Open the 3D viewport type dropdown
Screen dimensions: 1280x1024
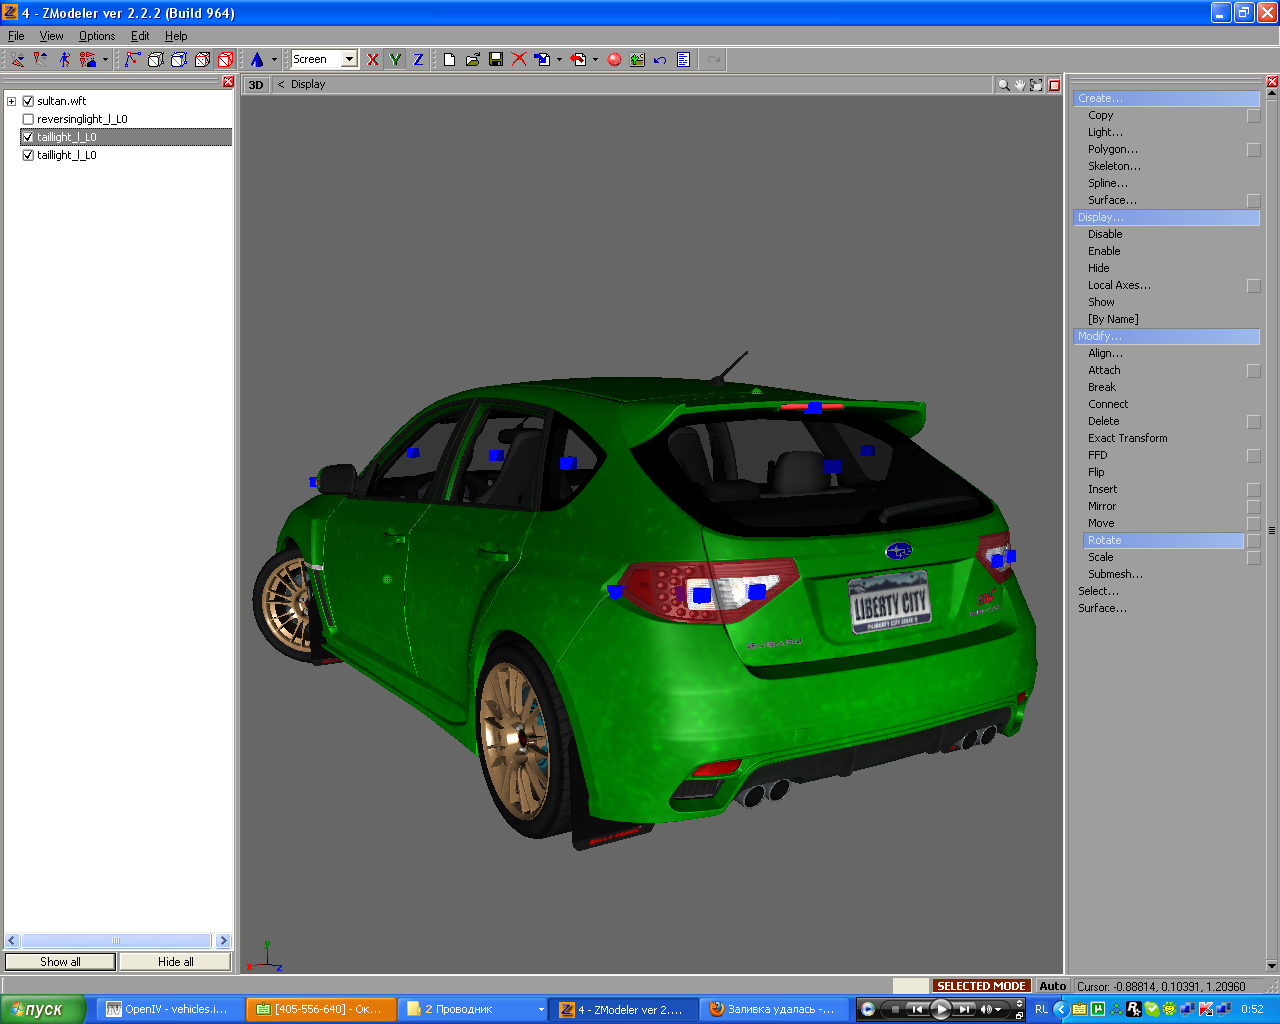256,85
